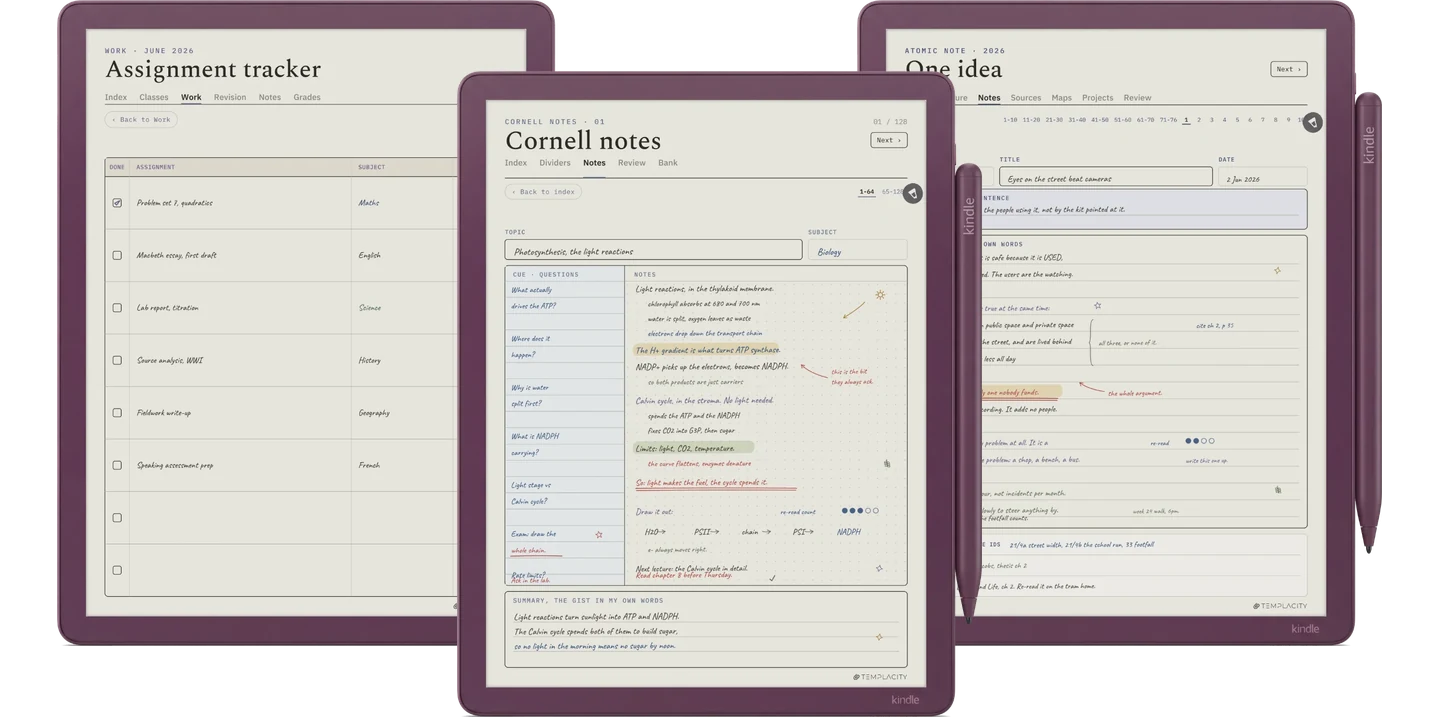
Task: Open the Projects tab on One idea page
Action: [x=1098, y=98]
